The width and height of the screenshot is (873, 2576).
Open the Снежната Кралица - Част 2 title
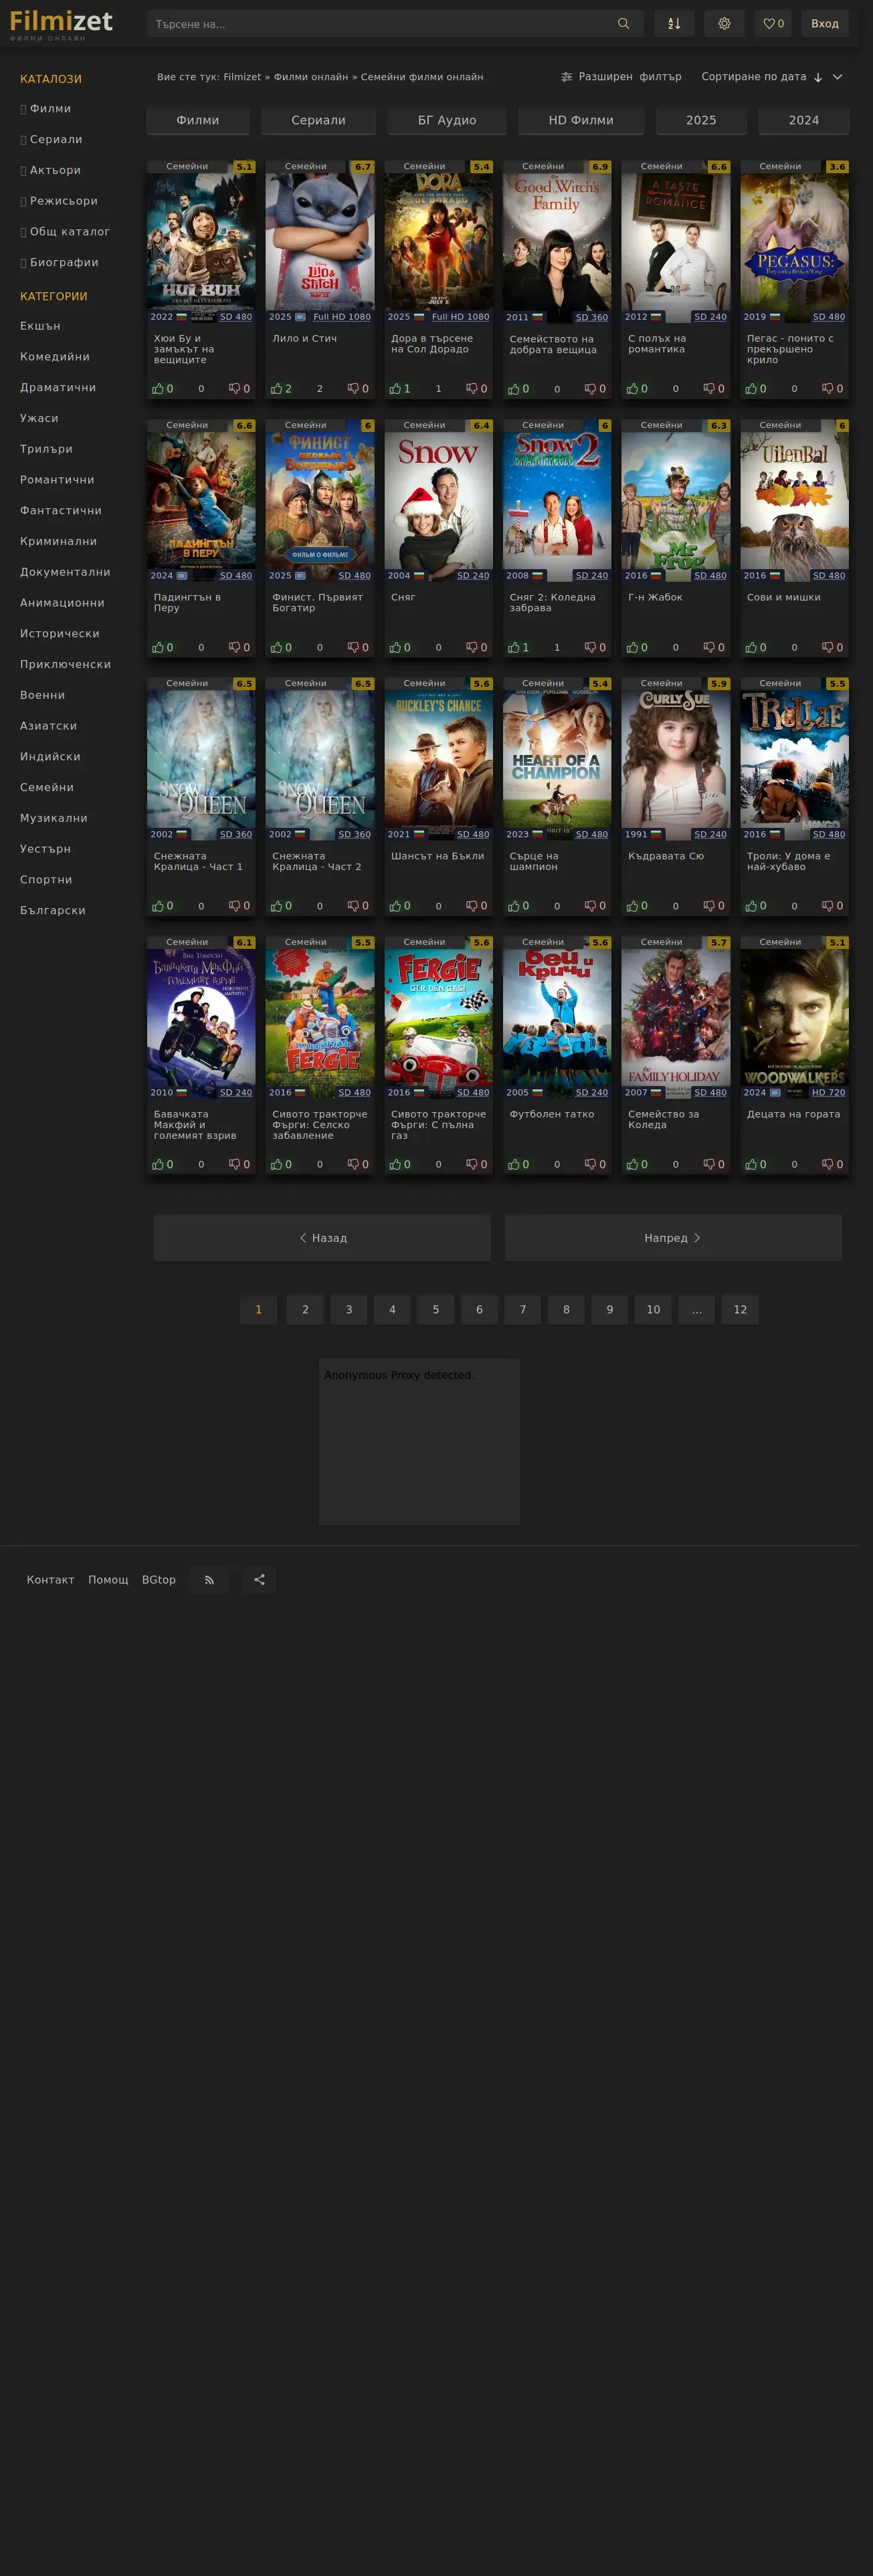click(x=317, y=861)
